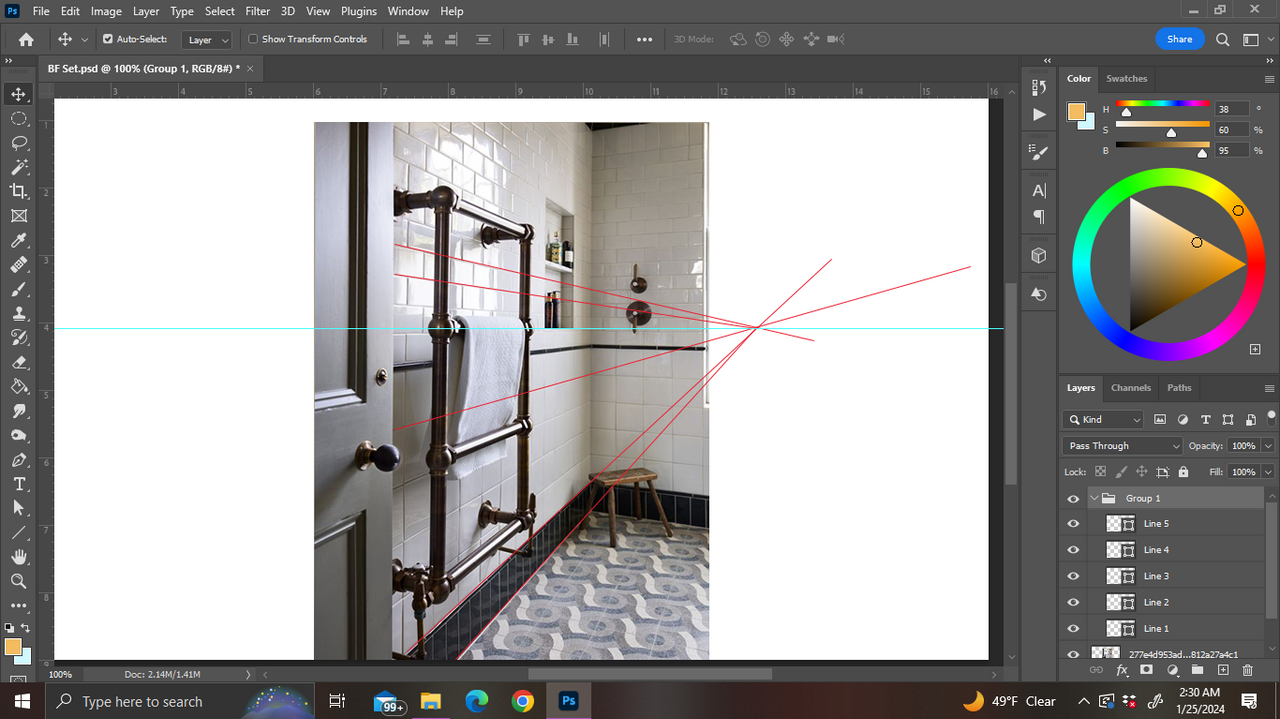
Task: Select the Line tool
Action: (18, 533)
